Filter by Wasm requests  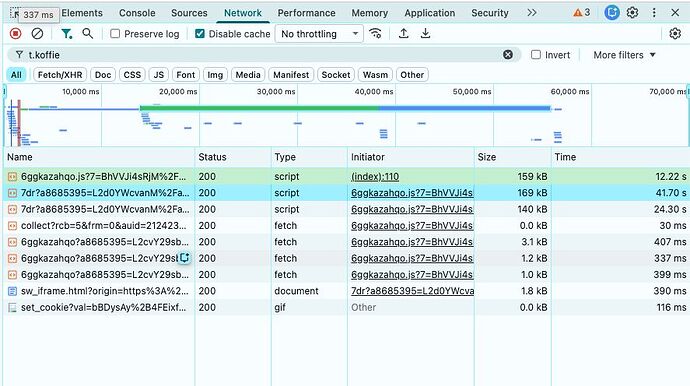pos(375,75)
